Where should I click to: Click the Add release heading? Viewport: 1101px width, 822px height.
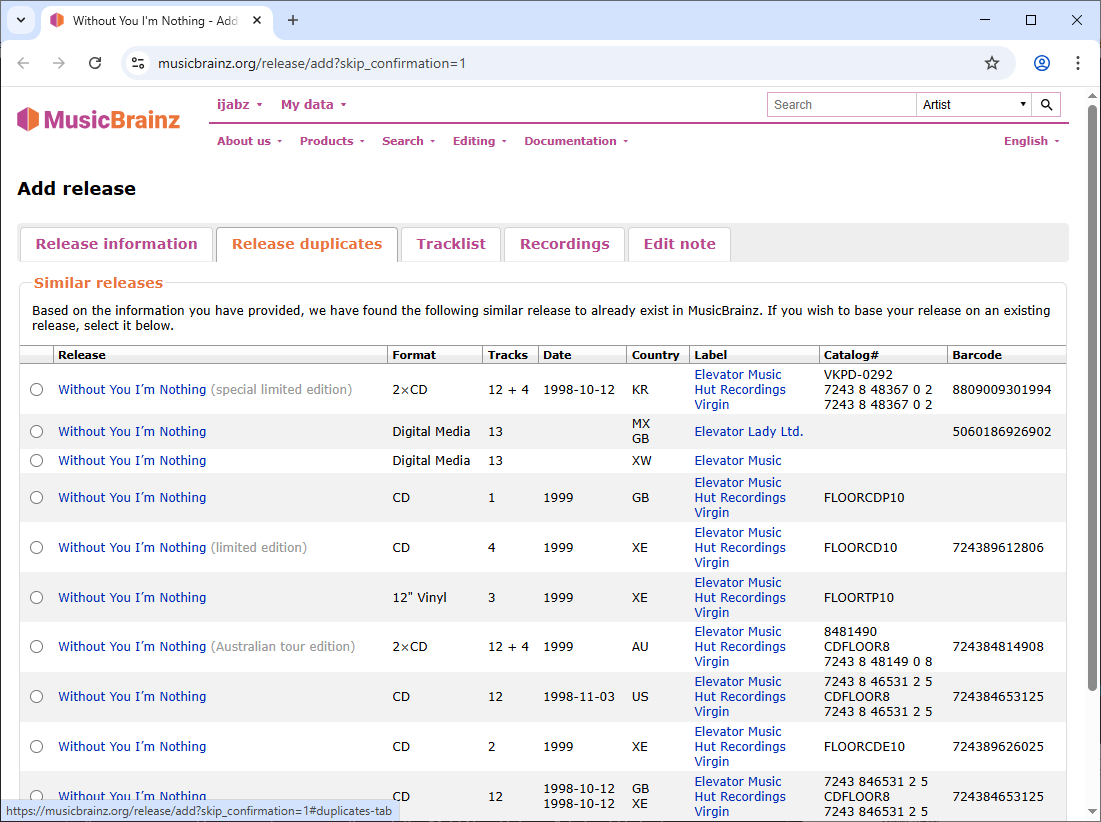(x=77, y=189)
